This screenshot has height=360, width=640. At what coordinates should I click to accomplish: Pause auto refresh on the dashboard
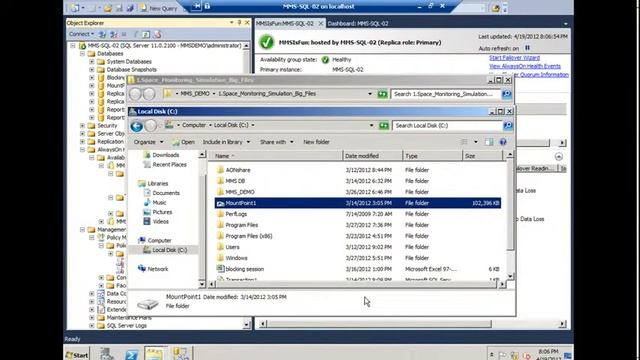pos(527,48)
